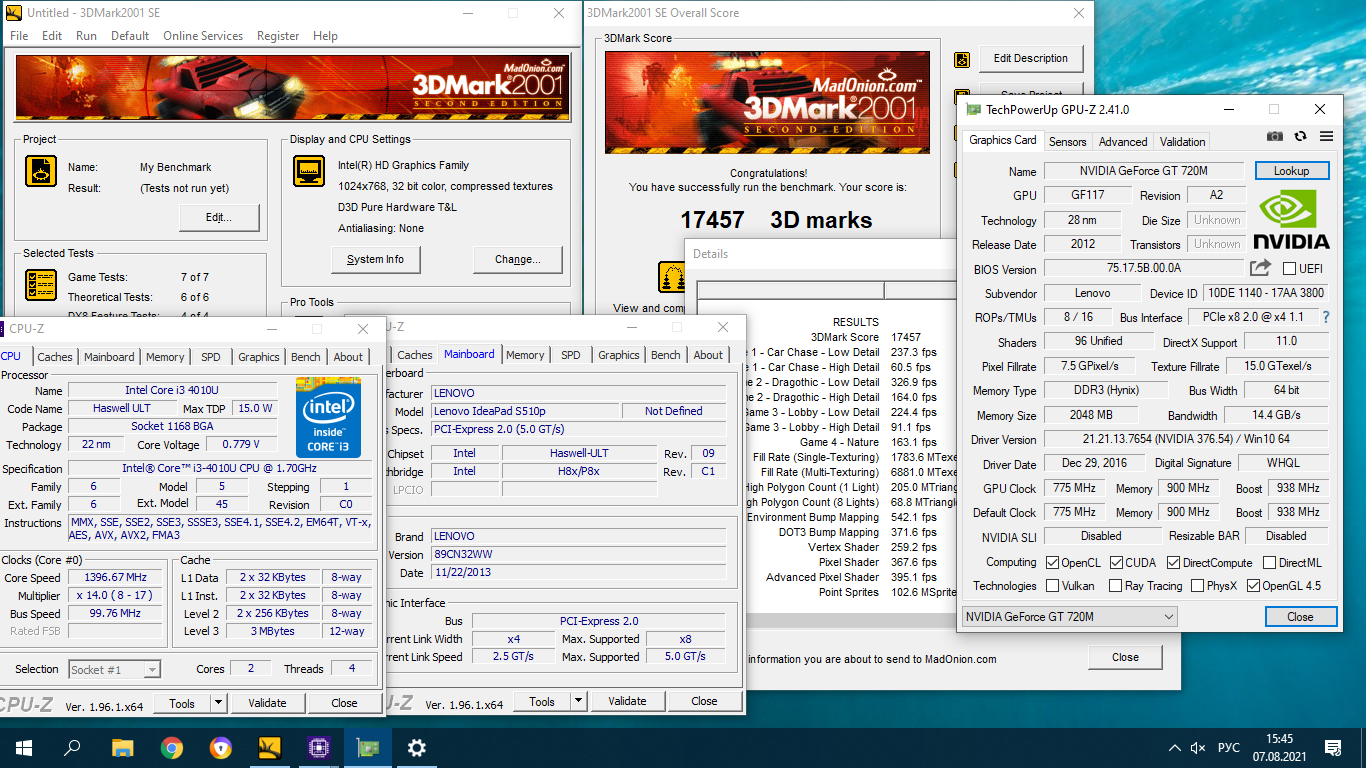Toggle the Vulkan checkbox
This screenshot has width=1366, height=768.
(1052, 586)
